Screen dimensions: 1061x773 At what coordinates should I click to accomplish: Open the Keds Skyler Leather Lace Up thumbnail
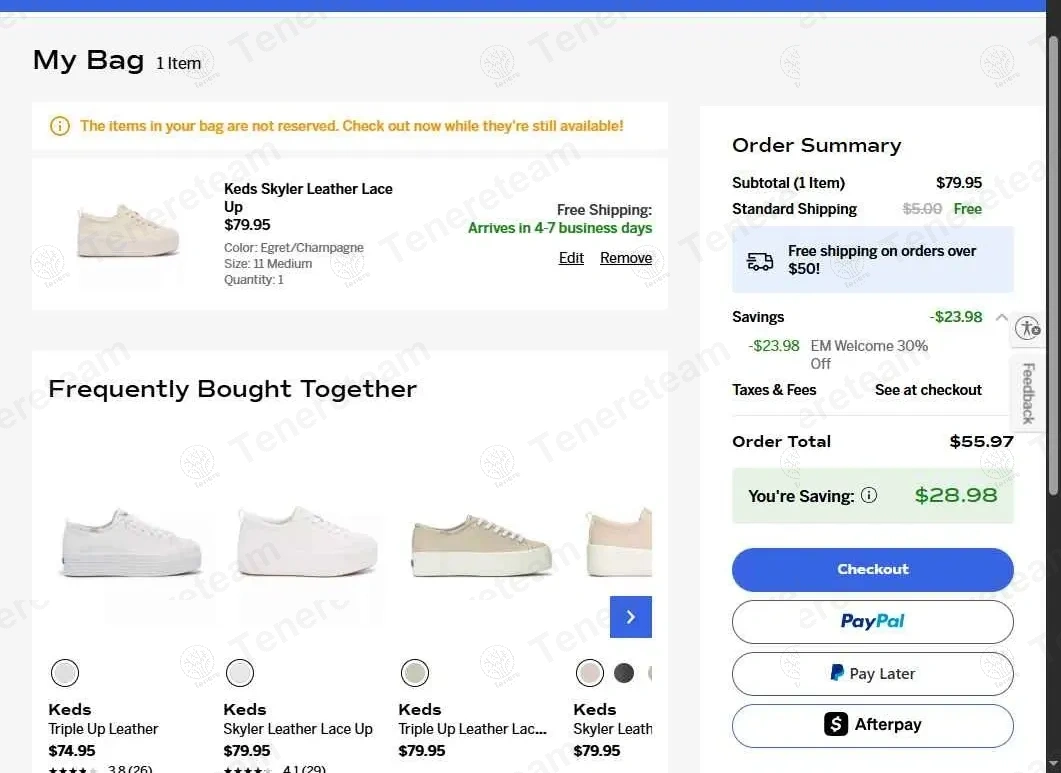point(127,230)
